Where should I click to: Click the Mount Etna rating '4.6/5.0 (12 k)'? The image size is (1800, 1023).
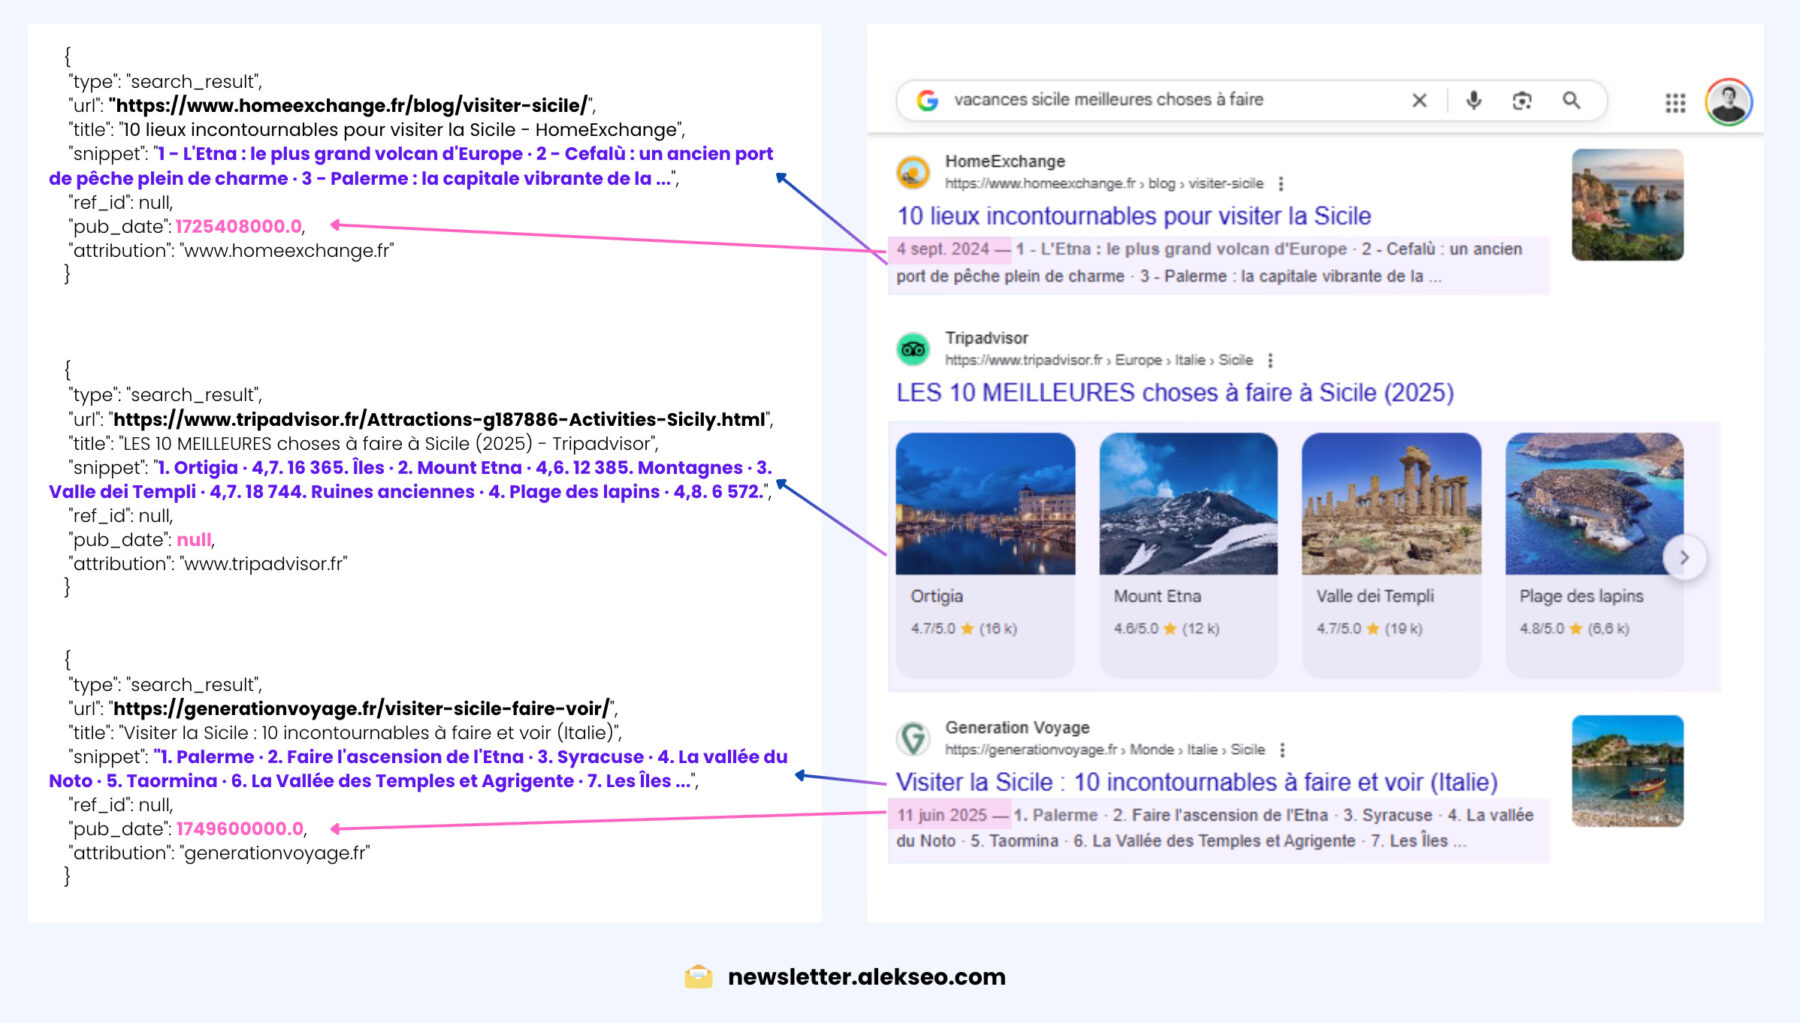coord(1167,629)
